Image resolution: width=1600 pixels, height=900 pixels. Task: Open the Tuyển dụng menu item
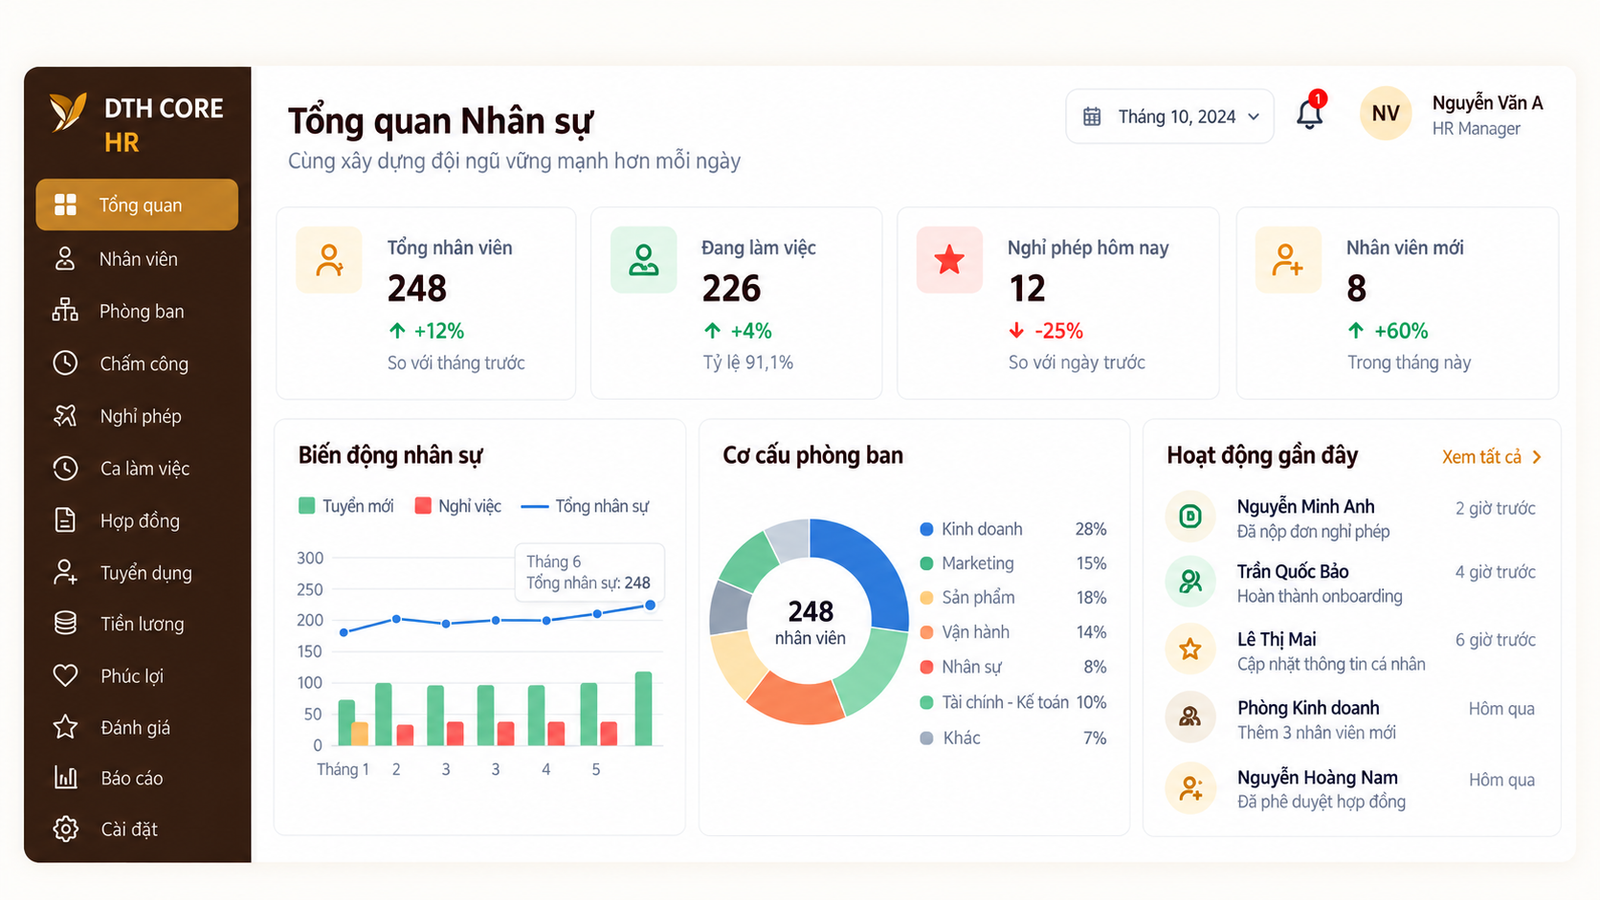137,573
